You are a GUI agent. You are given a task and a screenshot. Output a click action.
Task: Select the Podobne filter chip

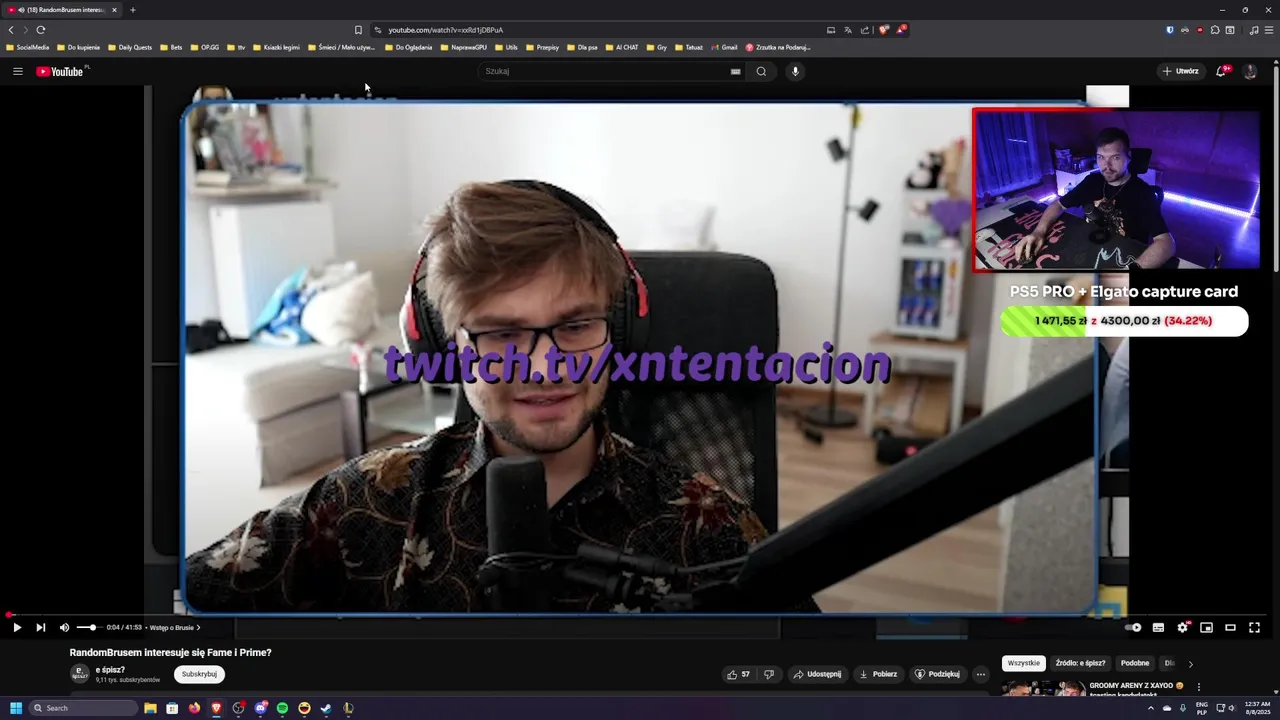click(x=1135, y=663)
